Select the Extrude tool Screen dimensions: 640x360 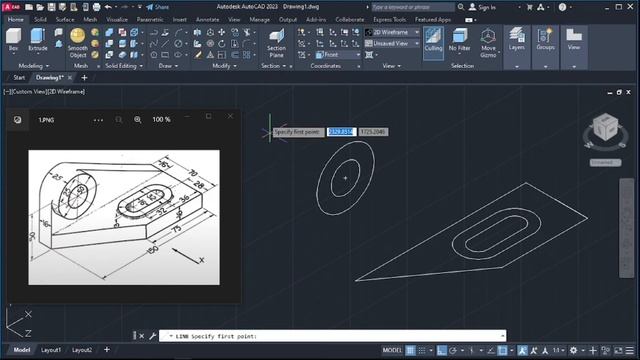38,40
